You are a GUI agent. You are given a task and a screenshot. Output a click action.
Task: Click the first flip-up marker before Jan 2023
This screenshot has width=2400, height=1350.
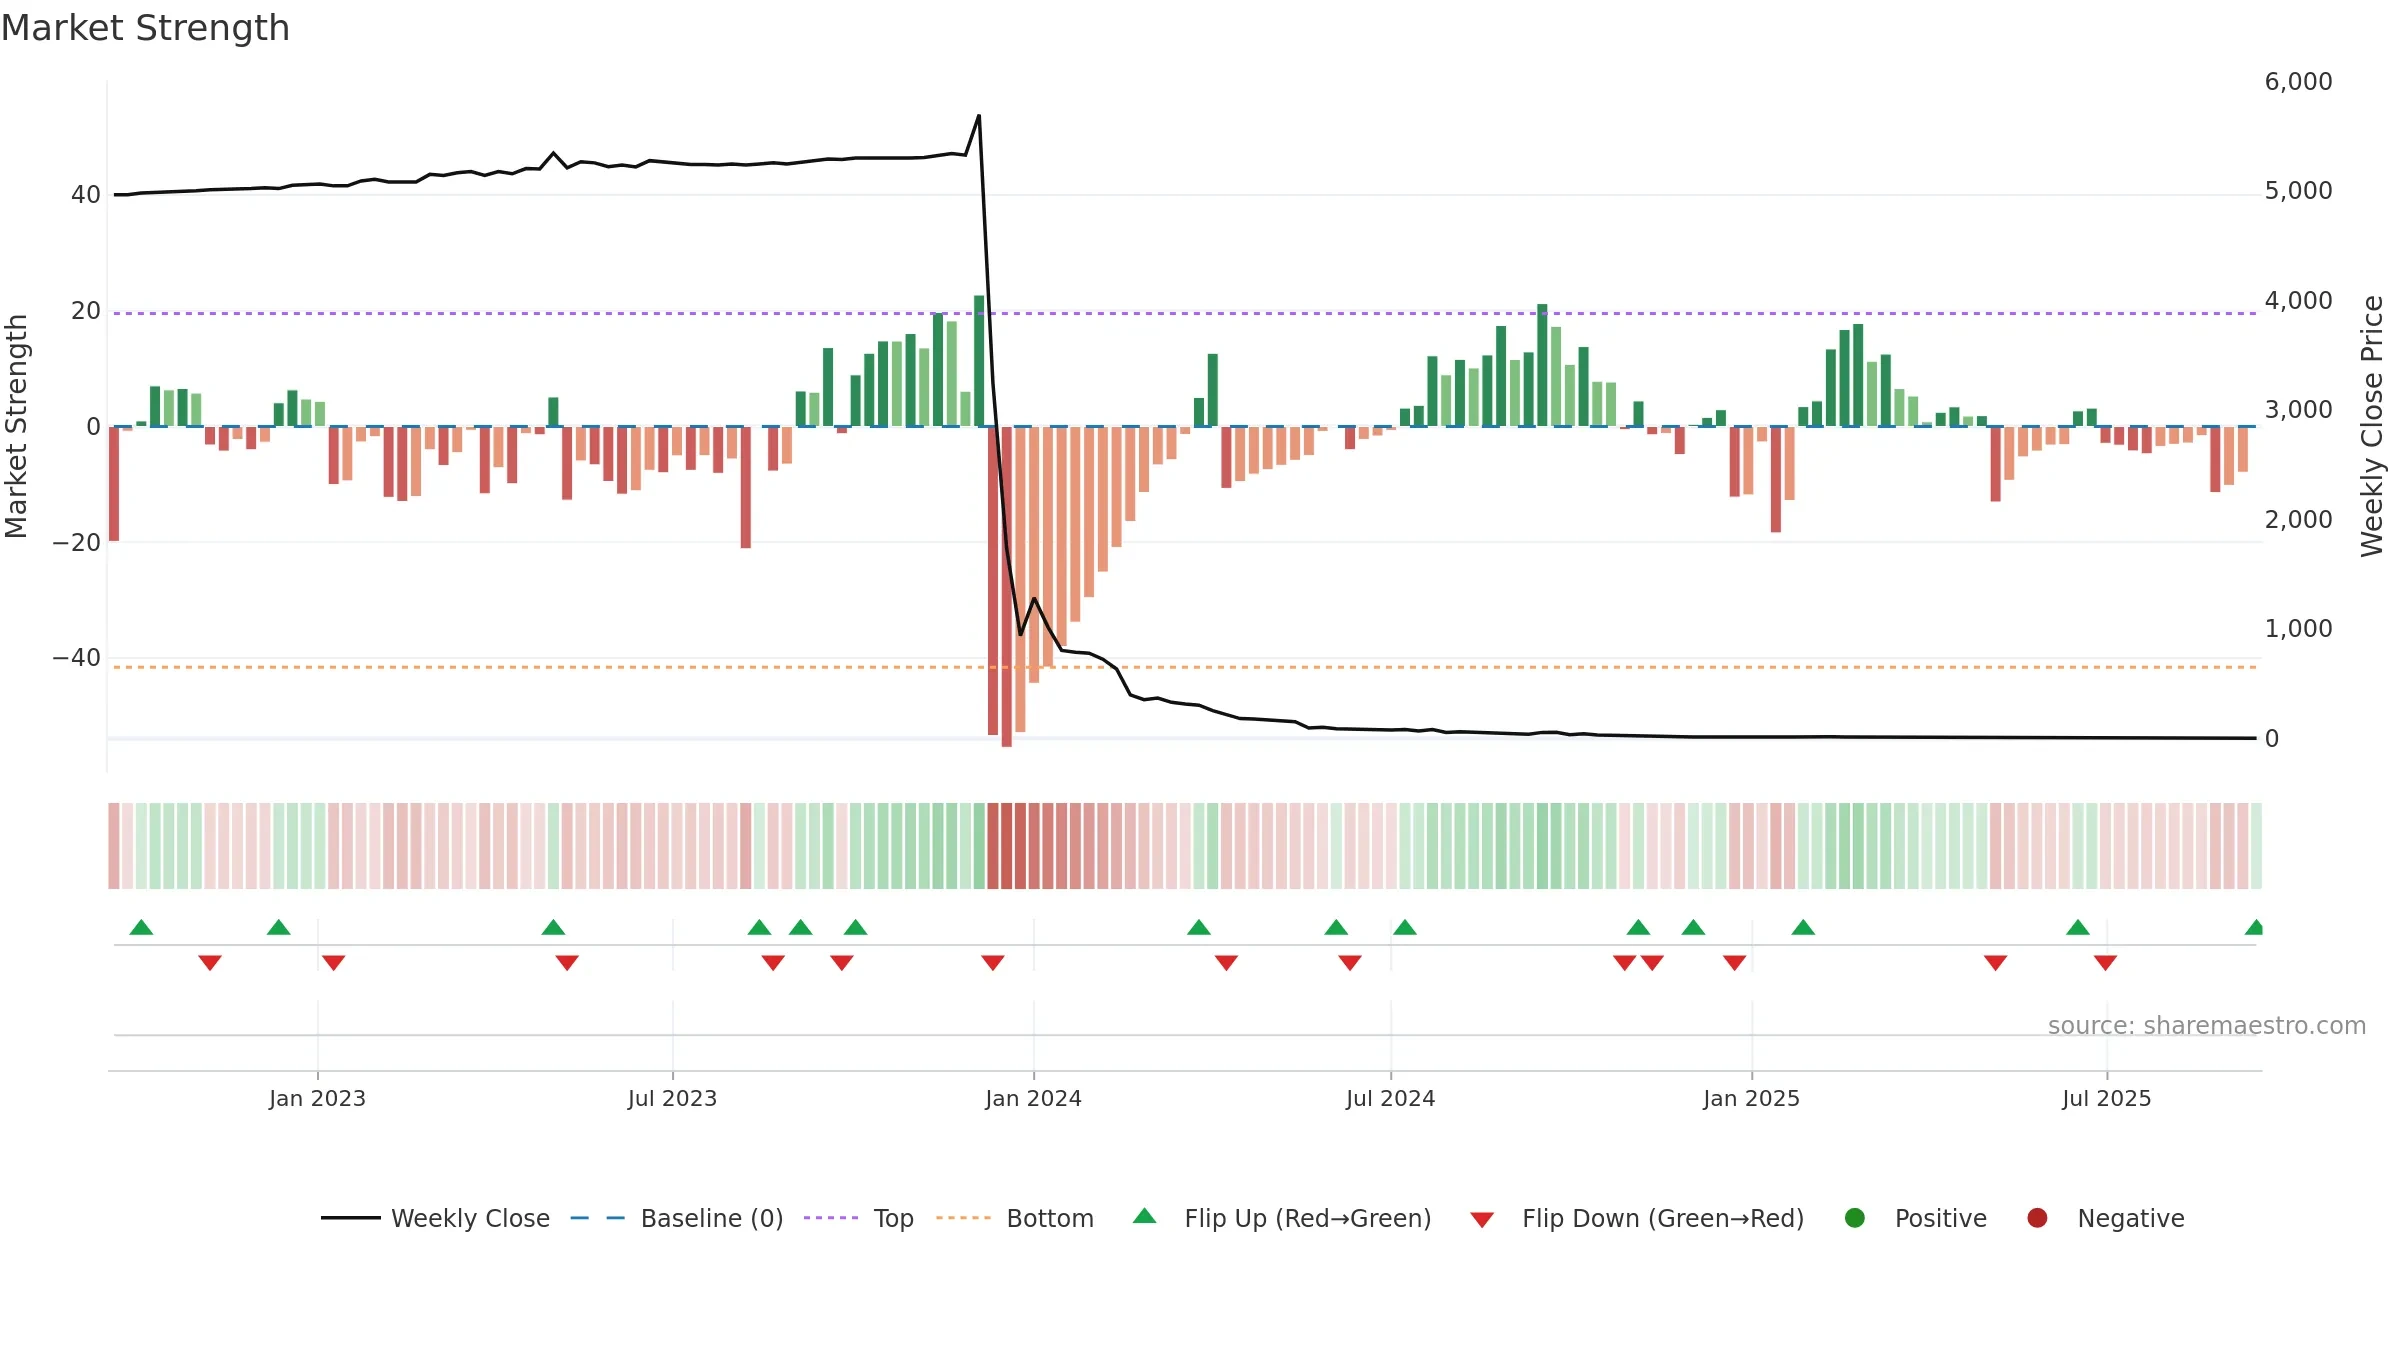(x=141, y=927)
